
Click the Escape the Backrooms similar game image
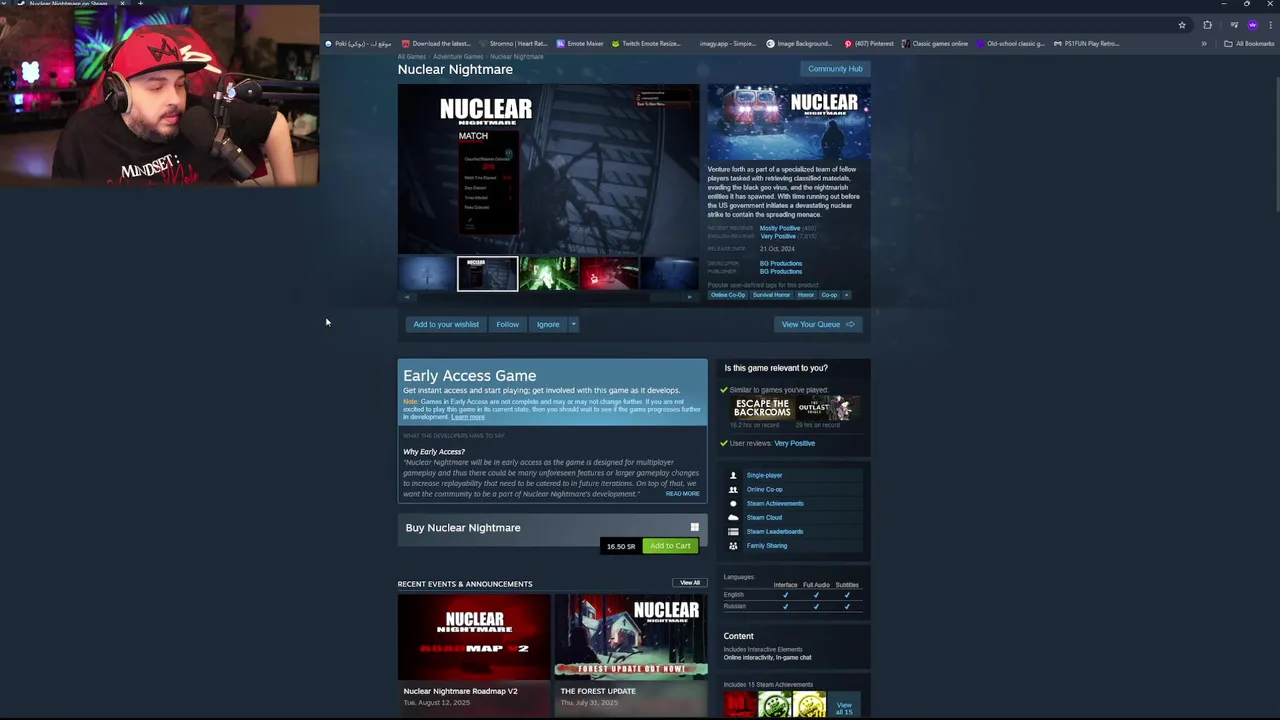762,408
